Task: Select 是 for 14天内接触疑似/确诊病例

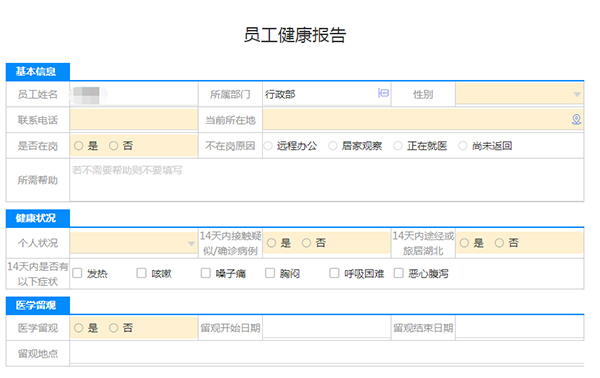Action: 272,243
